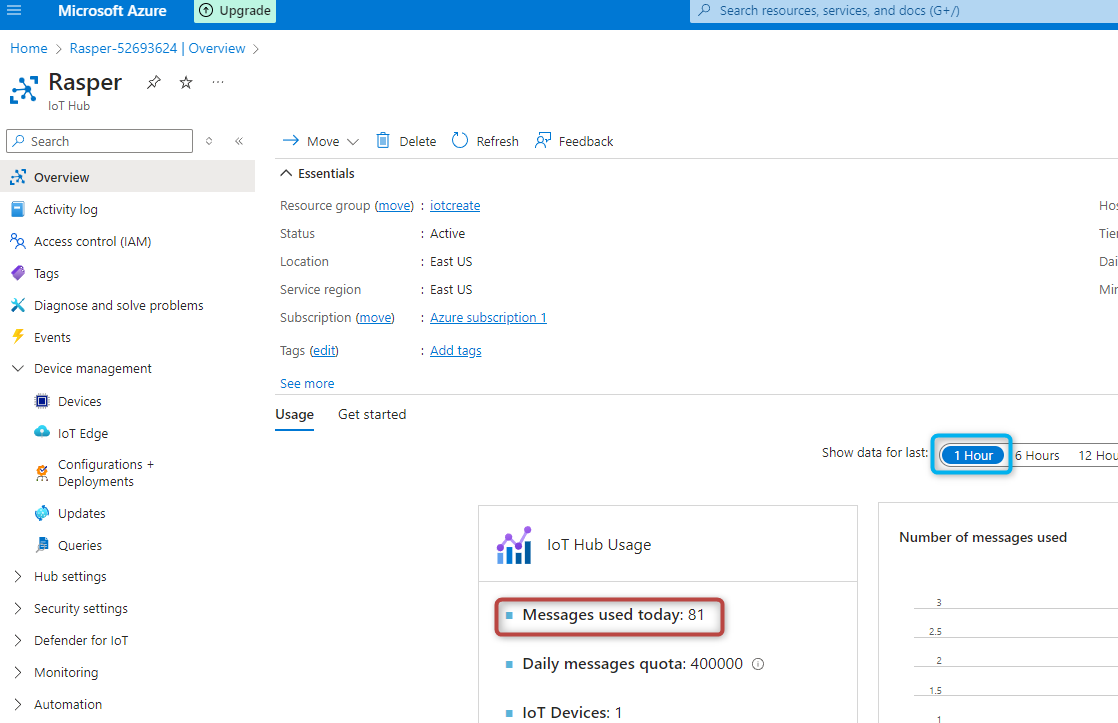The image size is (1118, 723).
Task: Open Access control (IAM)
Action: (x=93, y=241)
